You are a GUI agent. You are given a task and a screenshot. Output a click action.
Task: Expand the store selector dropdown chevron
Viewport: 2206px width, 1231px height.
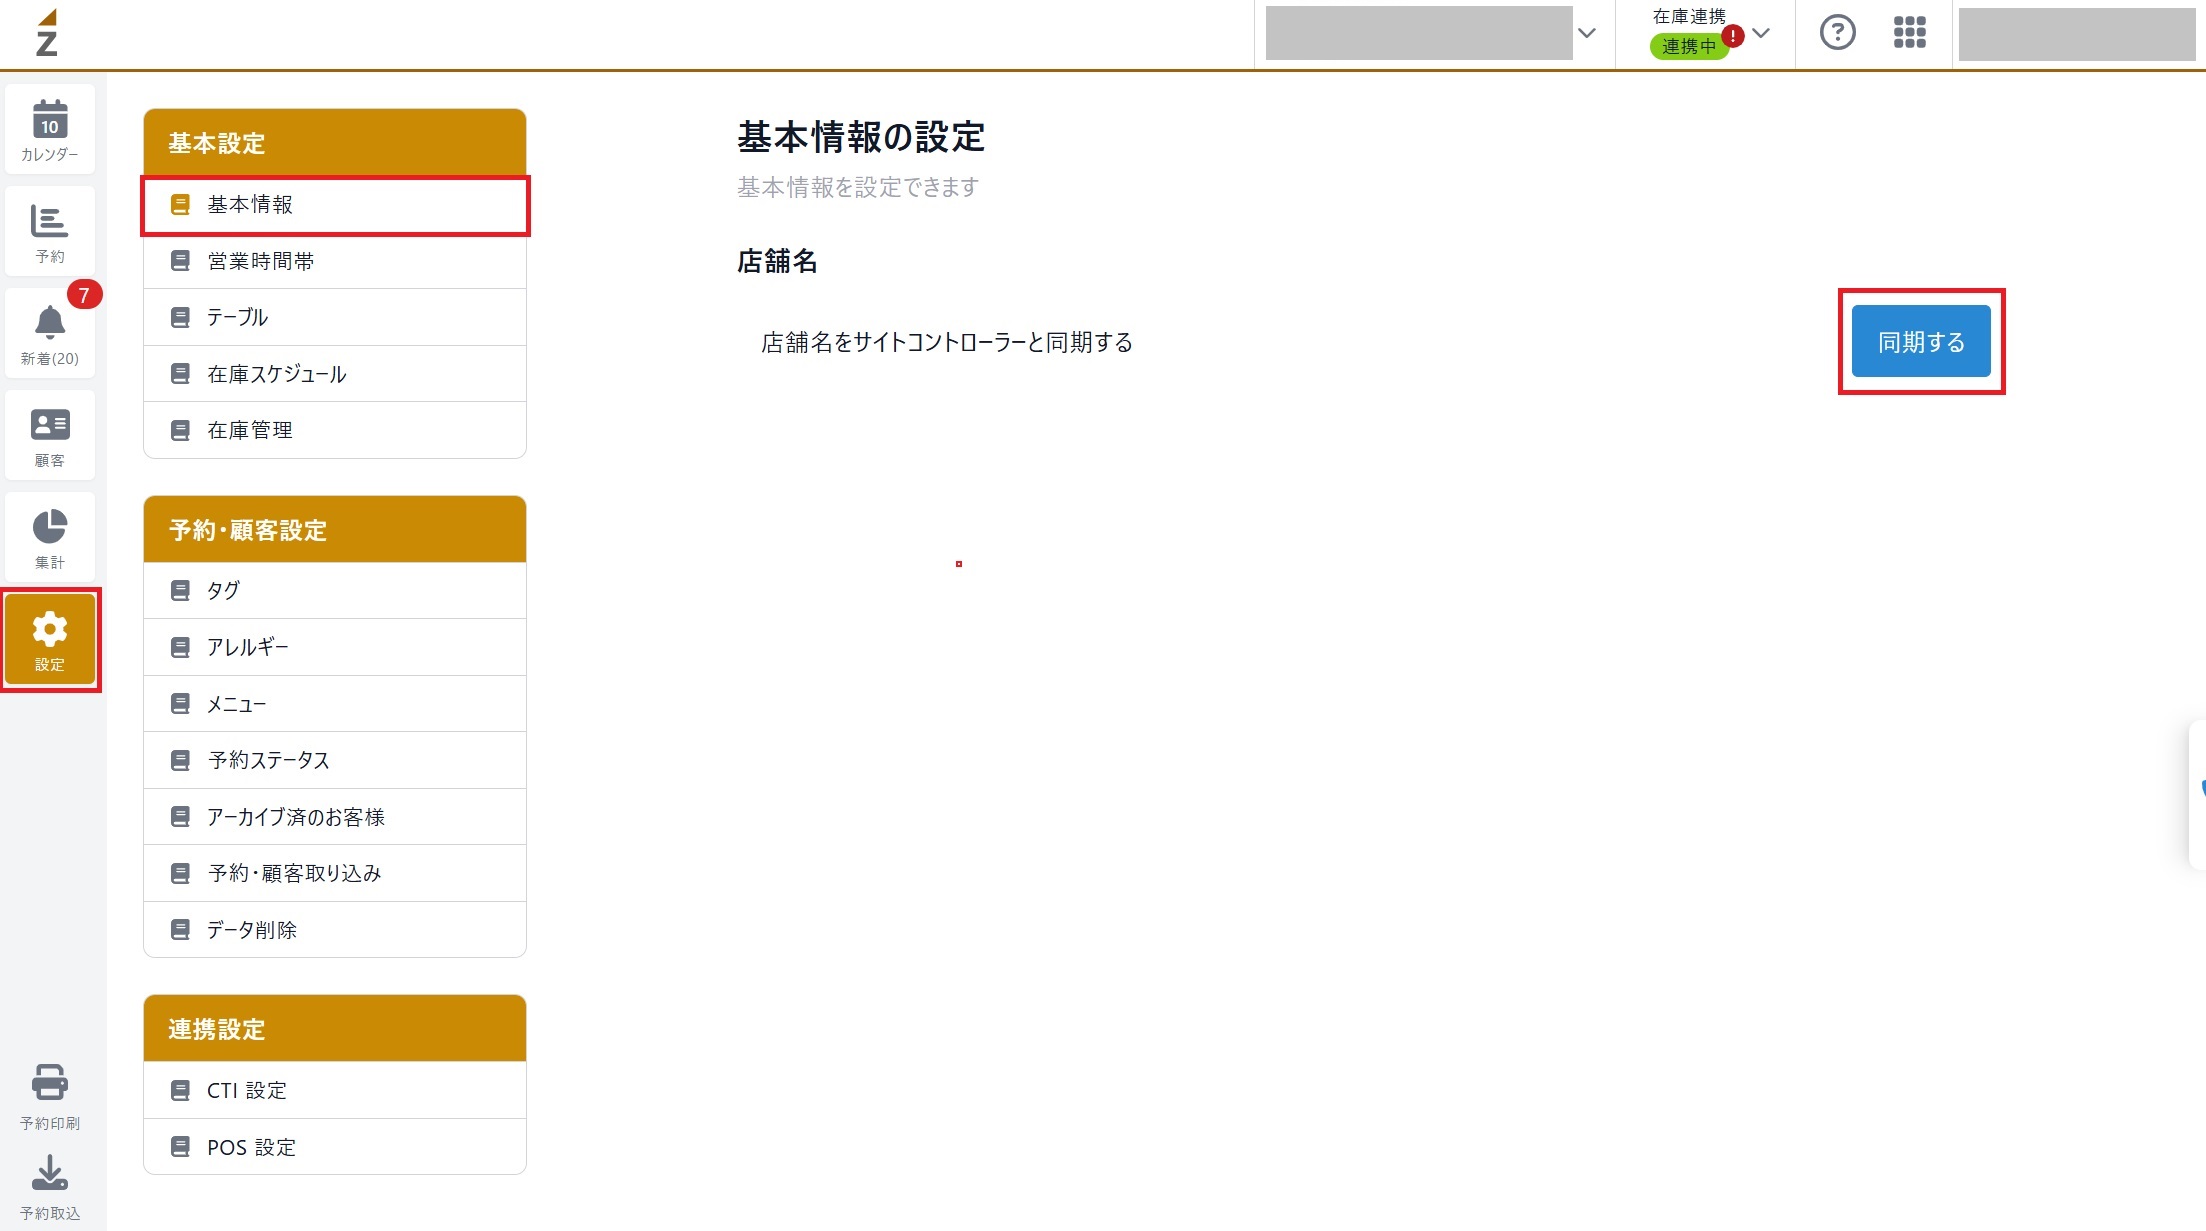pos(1586,33)
